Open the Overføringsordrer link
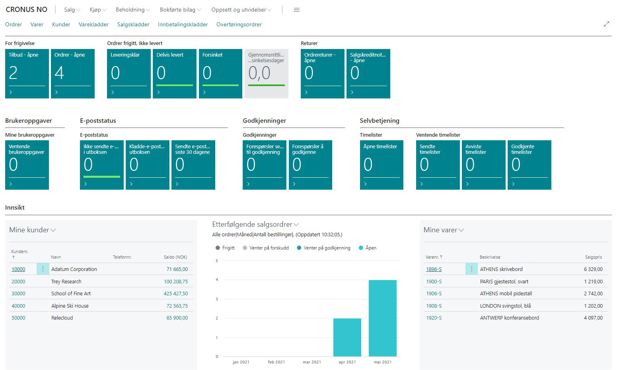The image size is (621, 370). (239, 25)
